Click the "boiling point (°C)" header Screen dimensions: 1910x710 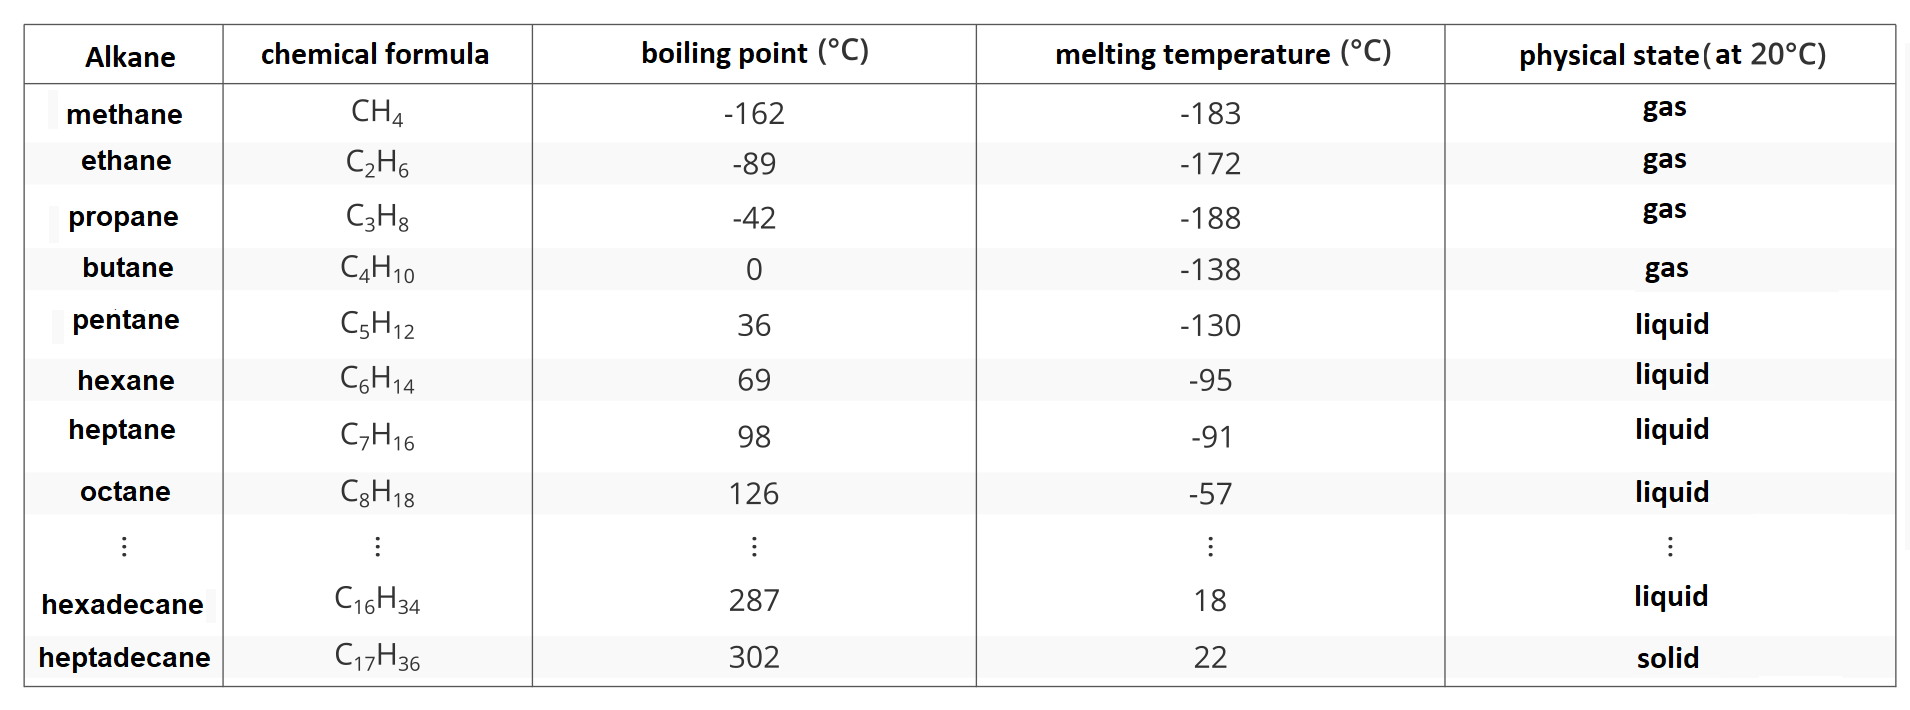pyautogui.click(x=754, y=53)
